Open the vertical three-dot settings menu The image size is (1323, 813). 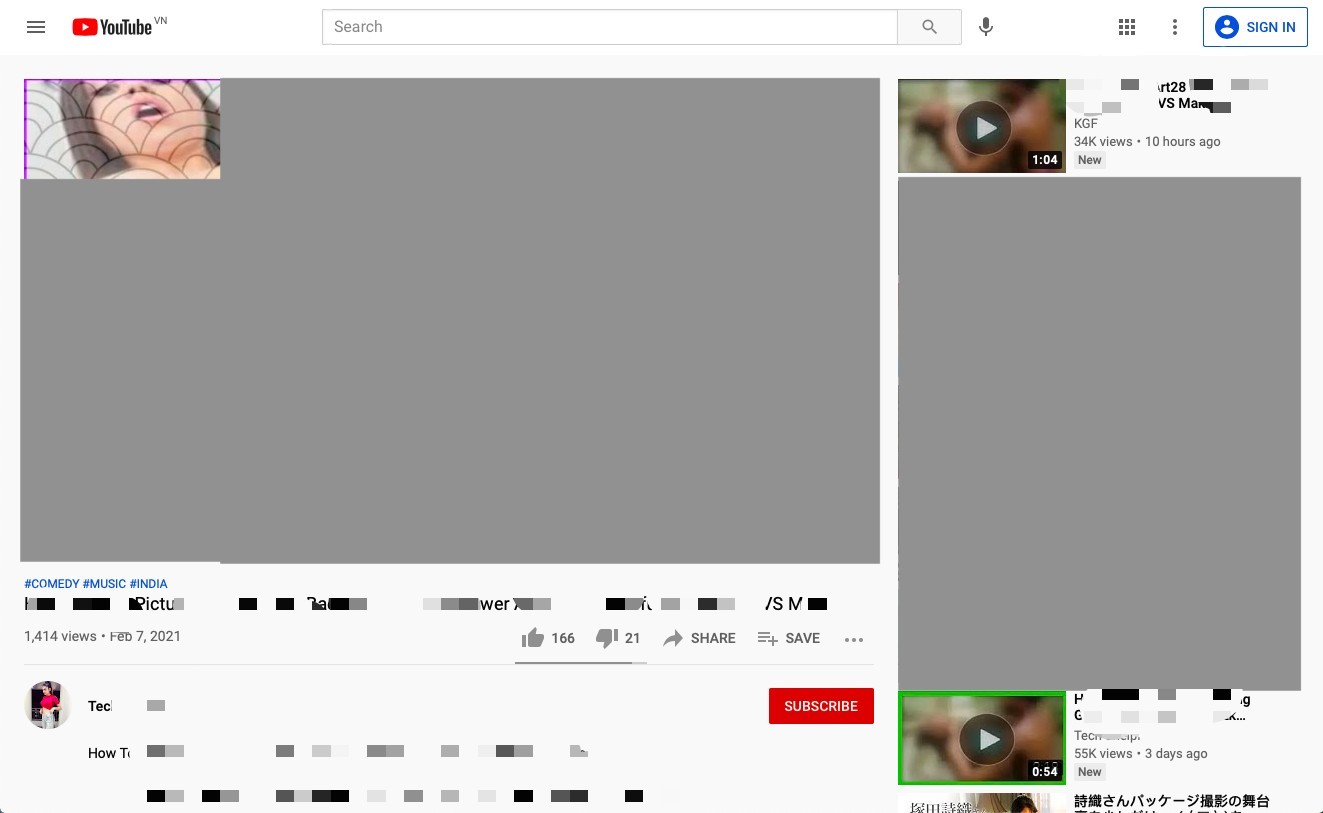[1175, 27]
